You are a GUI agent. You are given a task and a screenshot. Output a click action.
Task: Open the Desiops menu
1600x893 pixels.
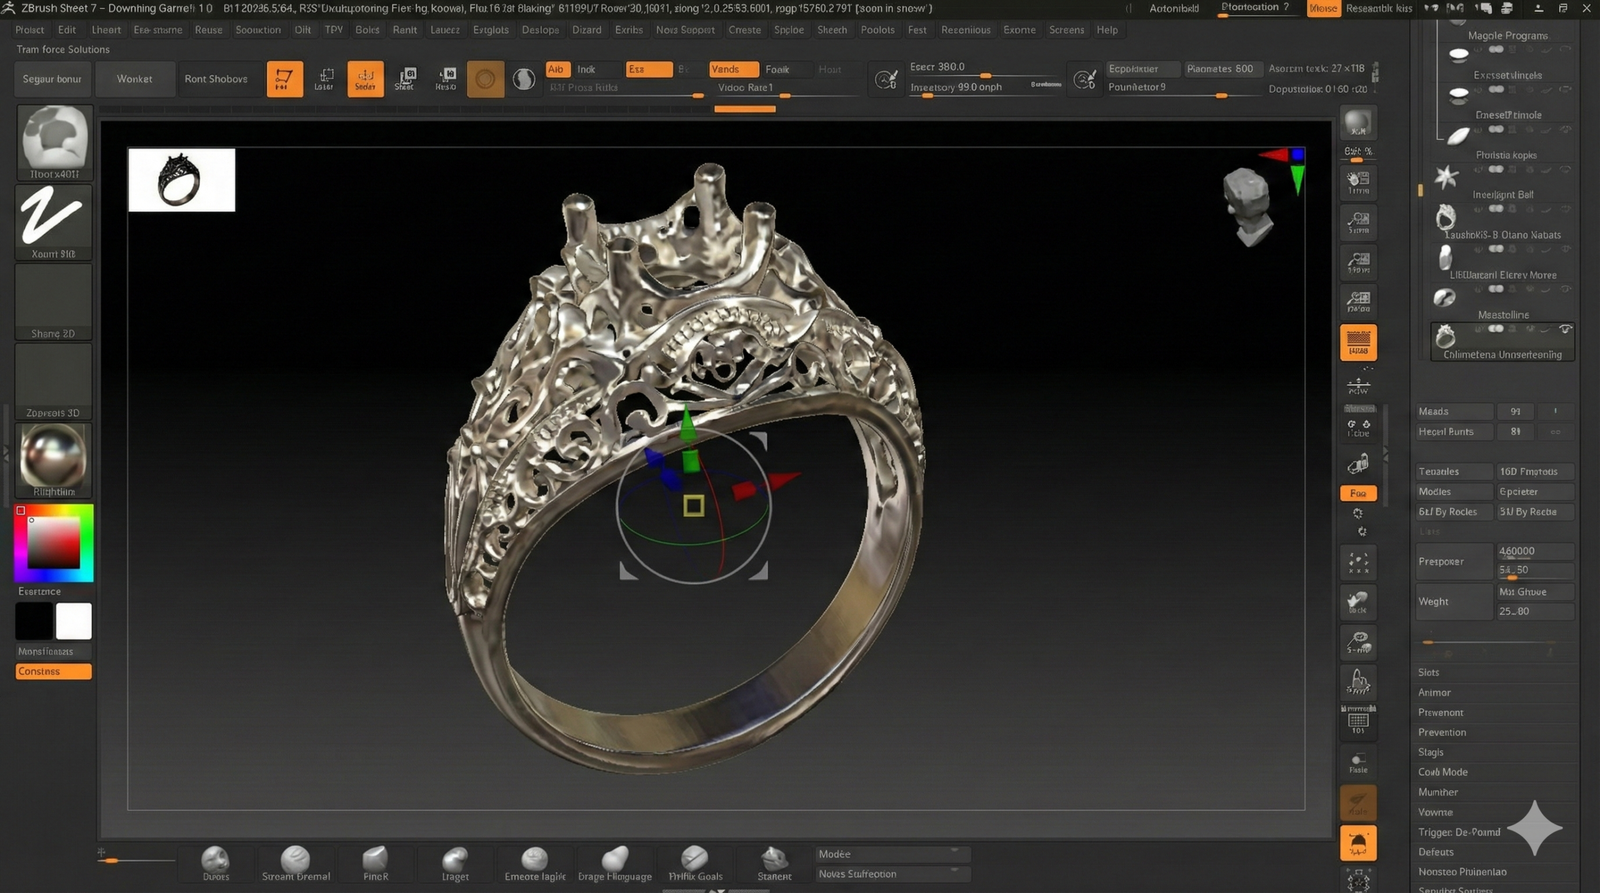coord(540,30)
